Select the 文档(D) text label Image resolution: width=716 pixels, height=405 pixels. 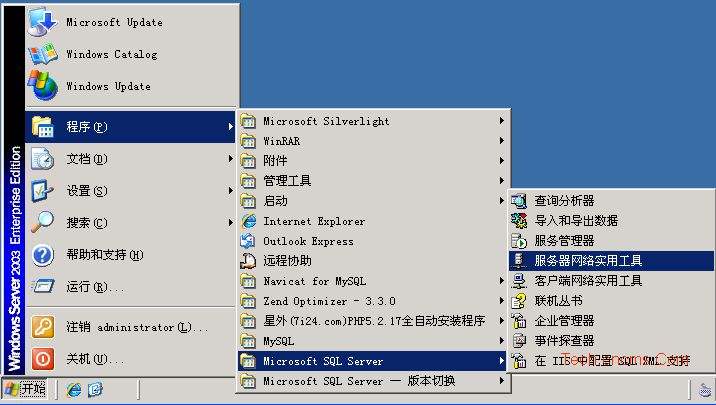click(x=87, y=159)
